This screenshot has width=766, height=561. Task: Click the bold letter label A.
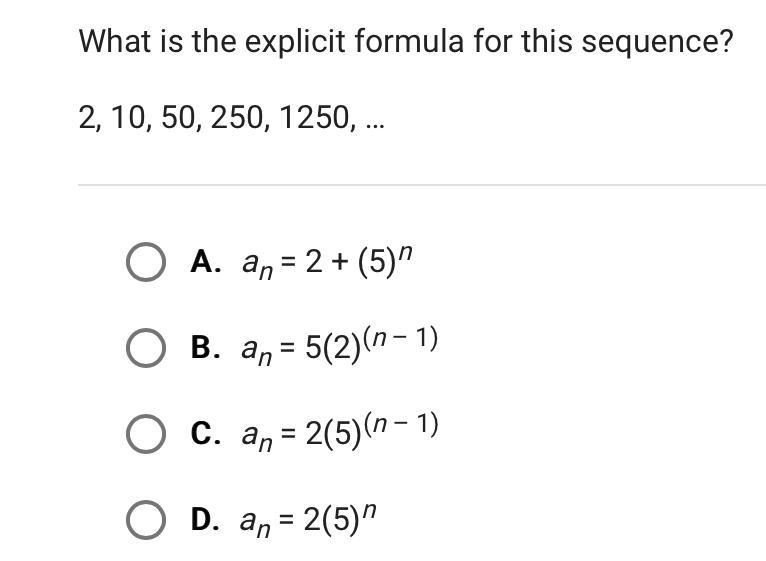click(x=206, y=262)
